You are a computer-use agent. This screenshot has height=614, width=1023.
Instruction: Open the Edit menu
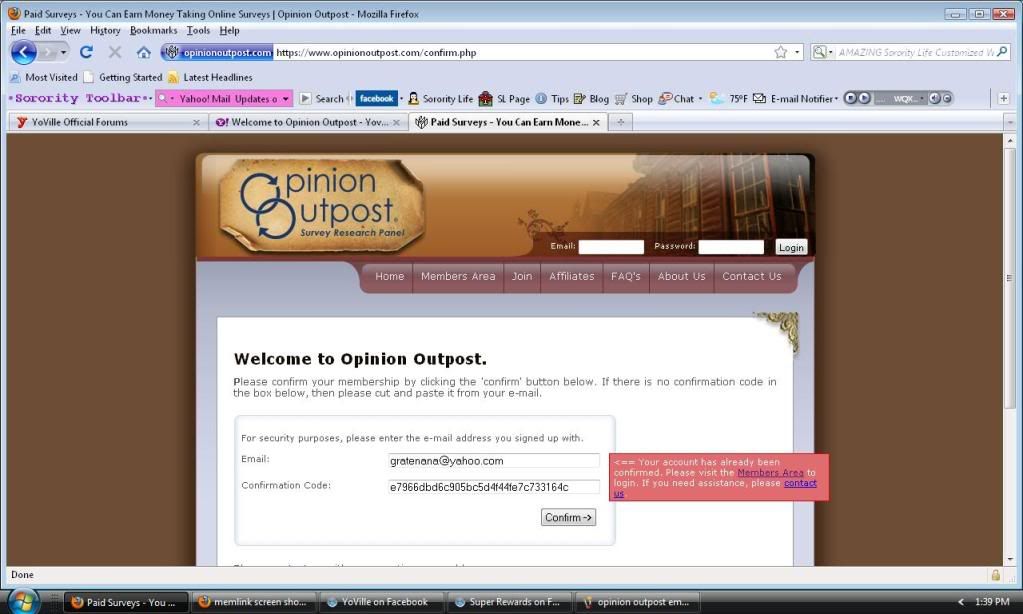tap(43, 30)
